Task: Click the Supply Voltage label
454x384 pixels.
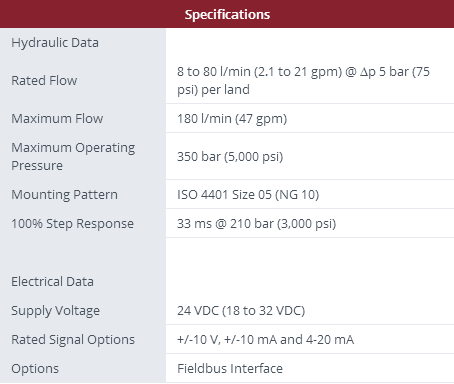Action: click(56, 311)
